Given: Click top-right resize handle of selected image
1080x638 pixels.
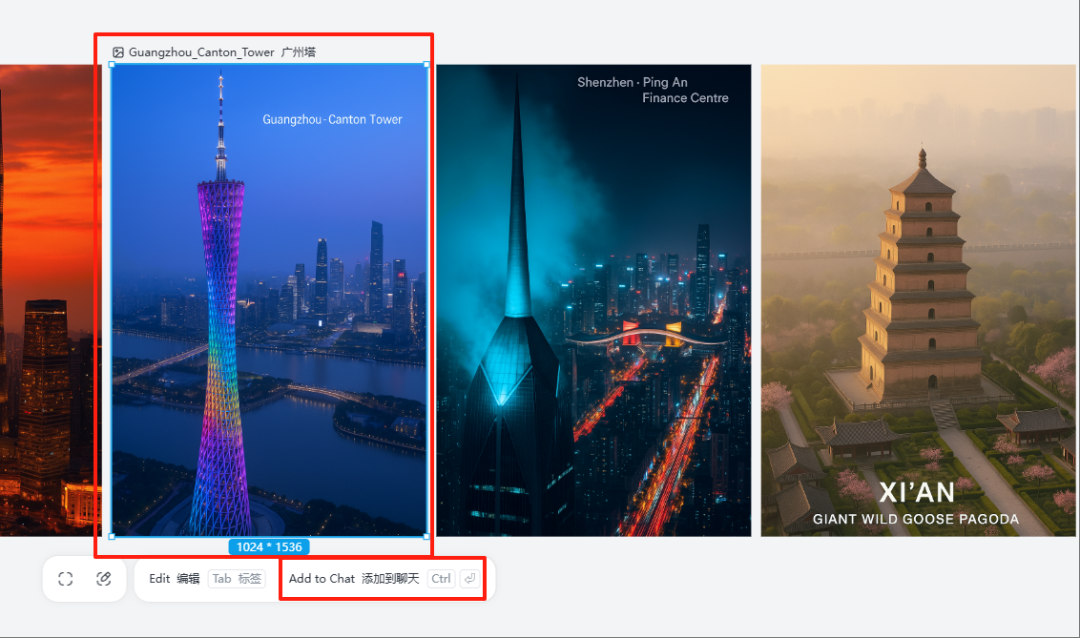Looking at the screenshot, I should [x=427, y=65].
